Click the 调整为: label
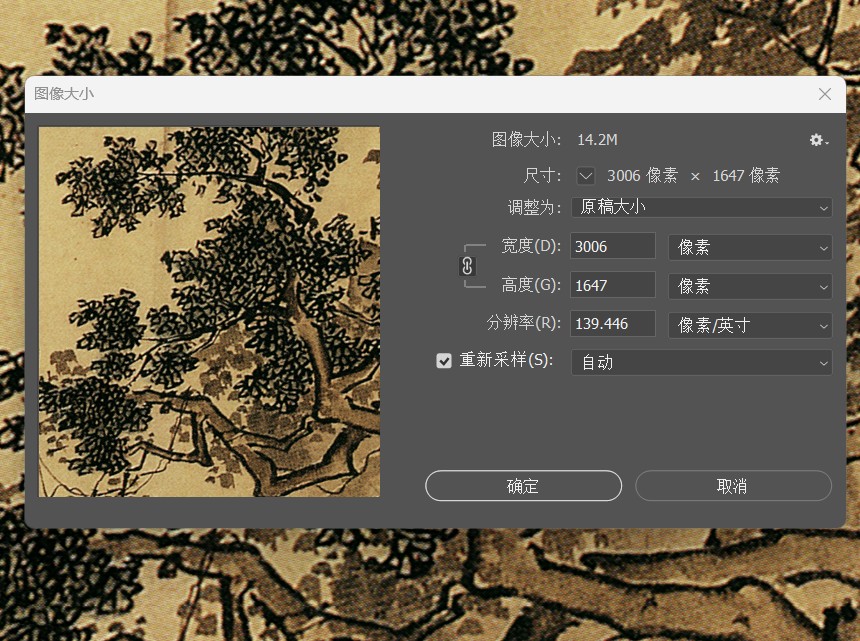 [x=534, y=207]
